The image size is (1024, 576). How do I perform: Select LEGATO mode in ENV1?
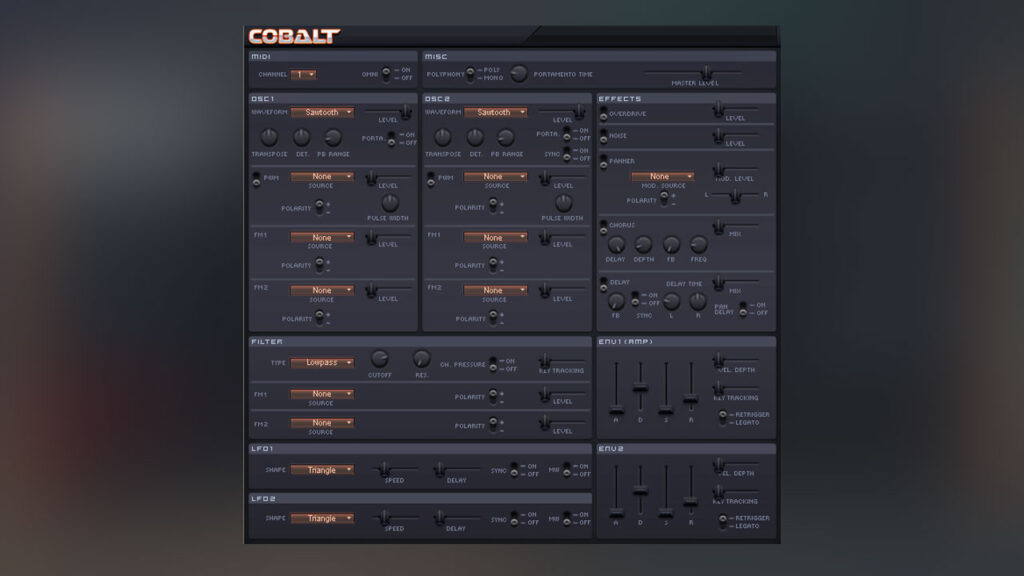(x=722, y=425)
